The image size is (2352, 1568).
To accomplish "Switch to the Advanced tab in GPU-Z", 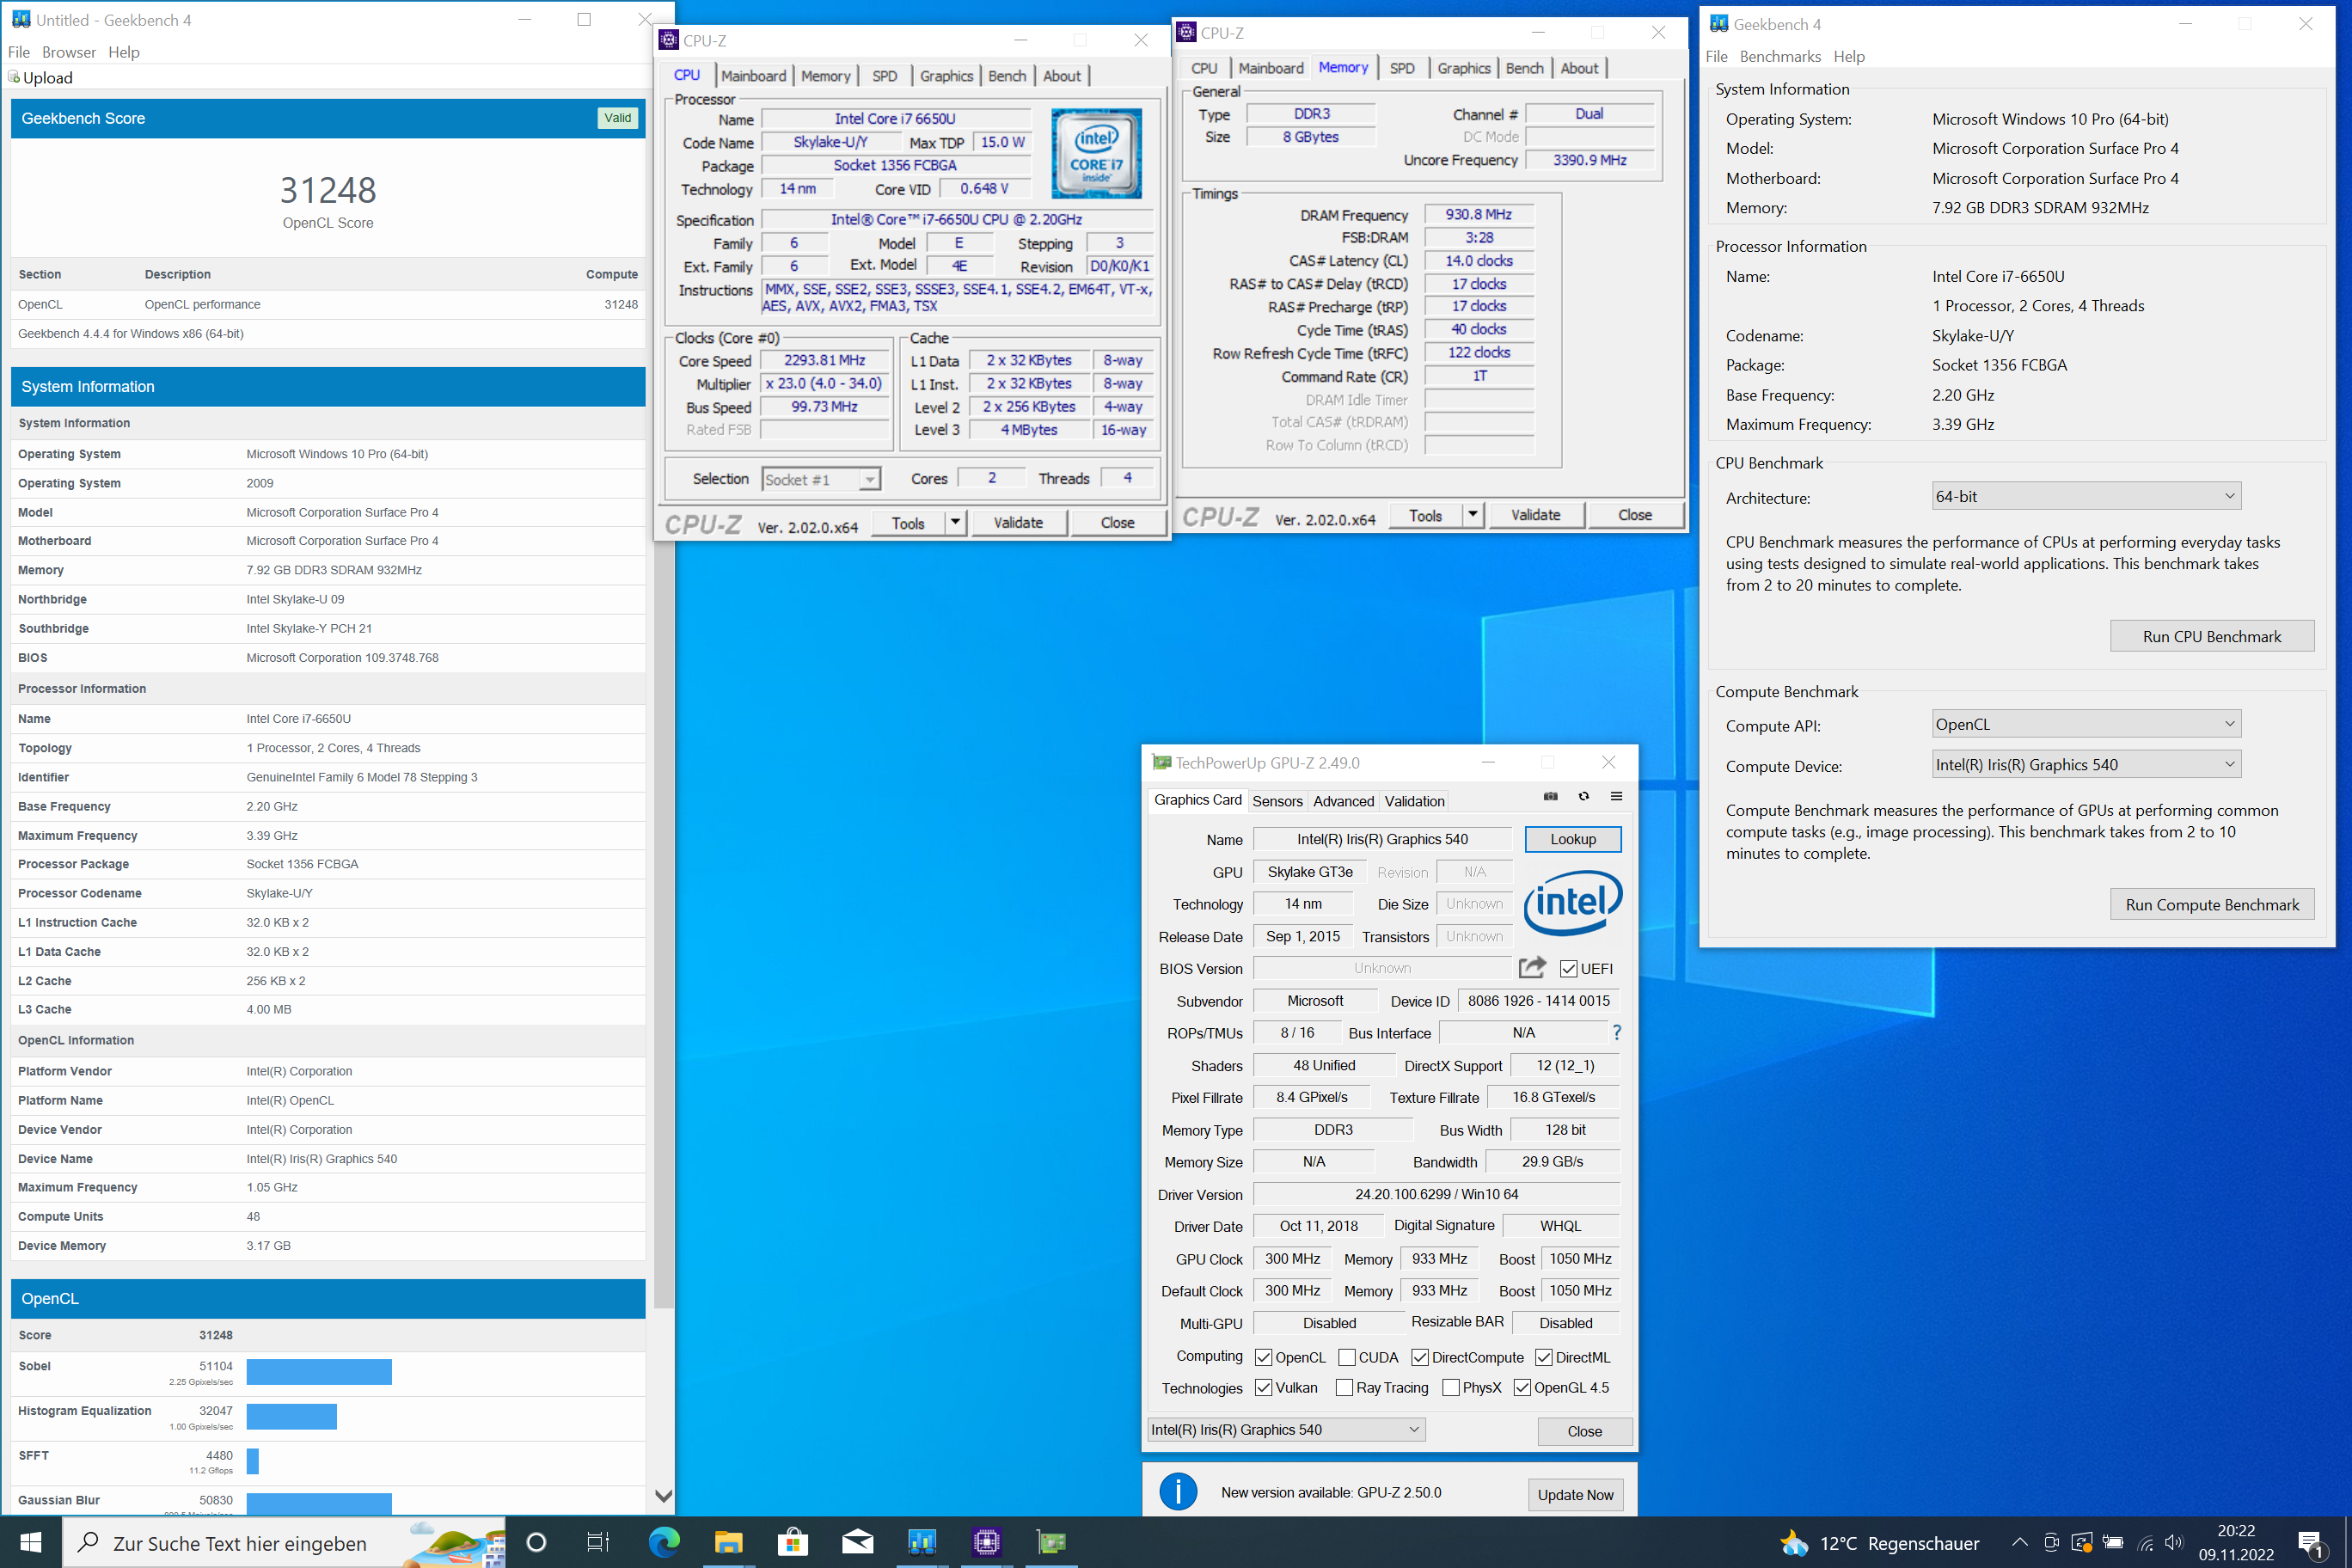I will click(x=1343, y=800).
